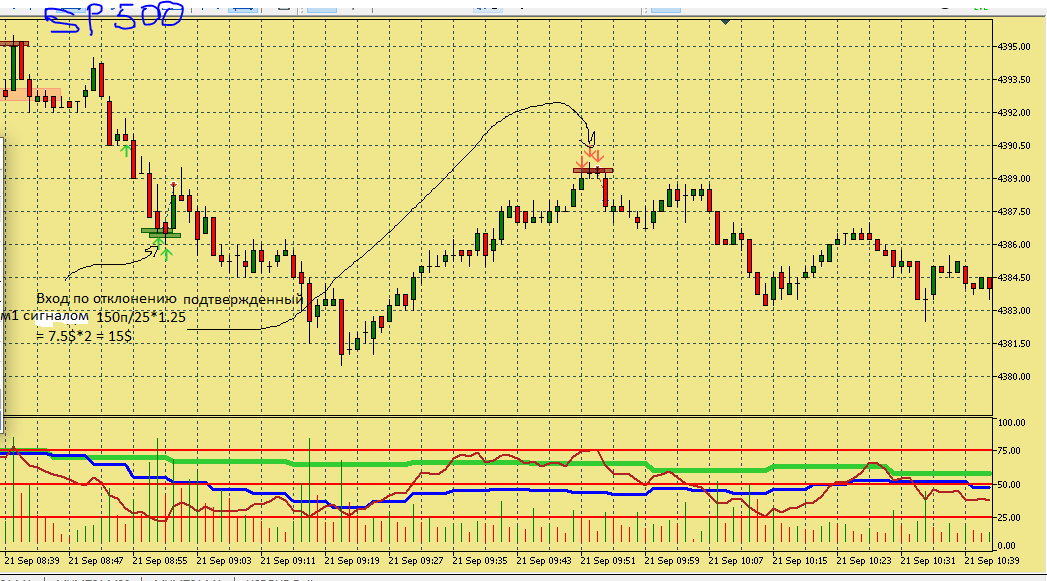Click the 4386.00 price axis label
Screen dimensions: 1047x581
[1014, 244]
